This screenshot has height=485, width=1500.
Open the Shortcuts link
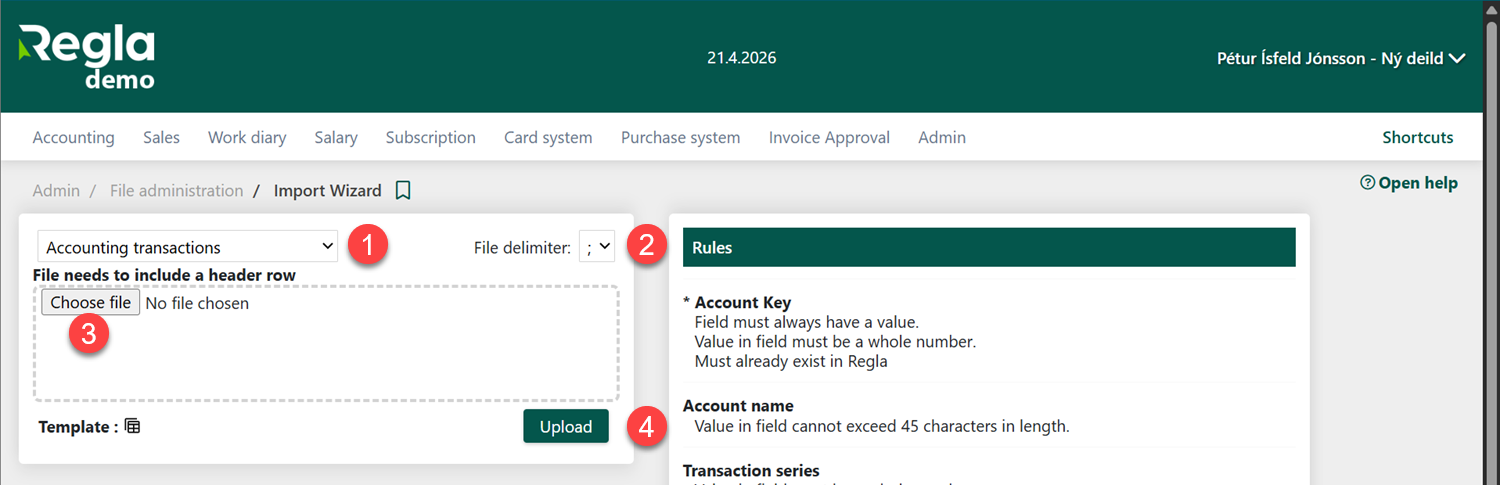(x=1417, y=138)
